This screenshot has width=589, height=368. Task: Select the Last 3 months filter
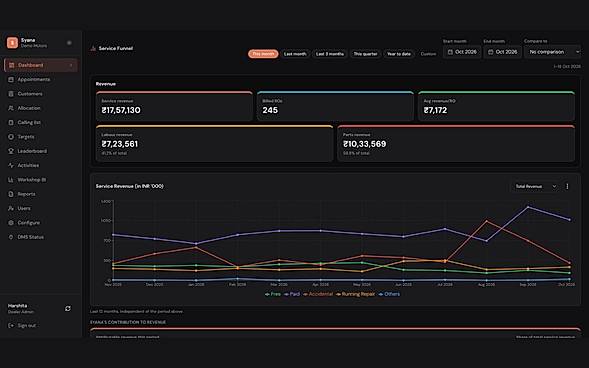click(x=329, y=54)
